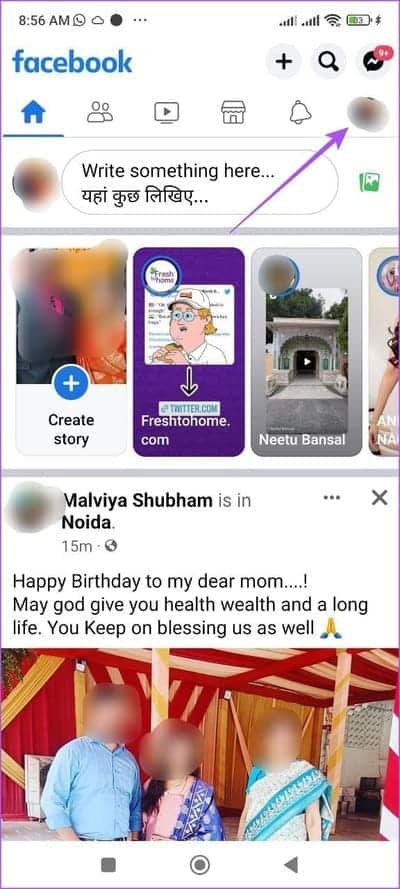Screen dimensions: 400x889
Task: Open the Notifications bell tab
Action: pyautogui.click(x=301, y=112)
